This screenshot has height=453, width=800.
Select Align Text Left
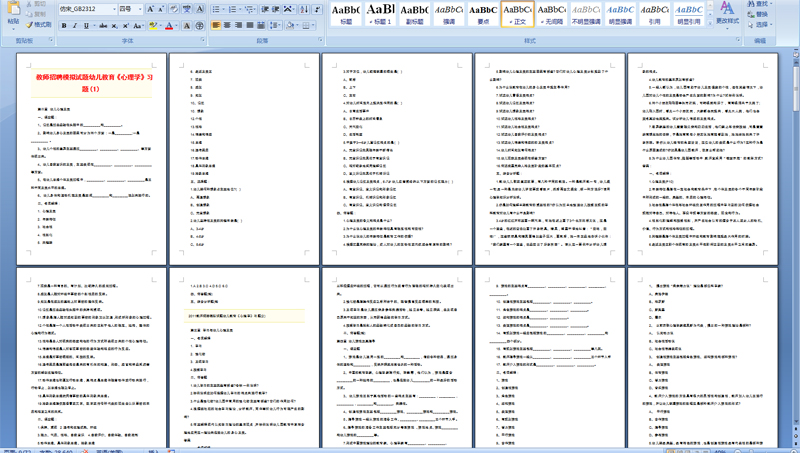pos(216,25)
